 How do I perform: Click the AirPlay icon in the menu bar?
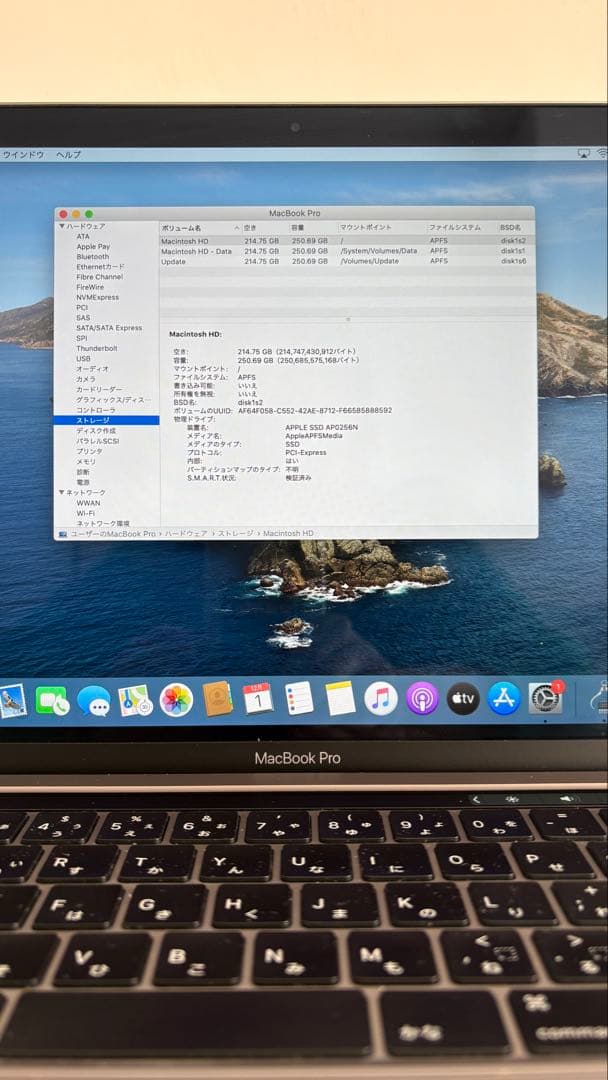[x=583, y=154]
